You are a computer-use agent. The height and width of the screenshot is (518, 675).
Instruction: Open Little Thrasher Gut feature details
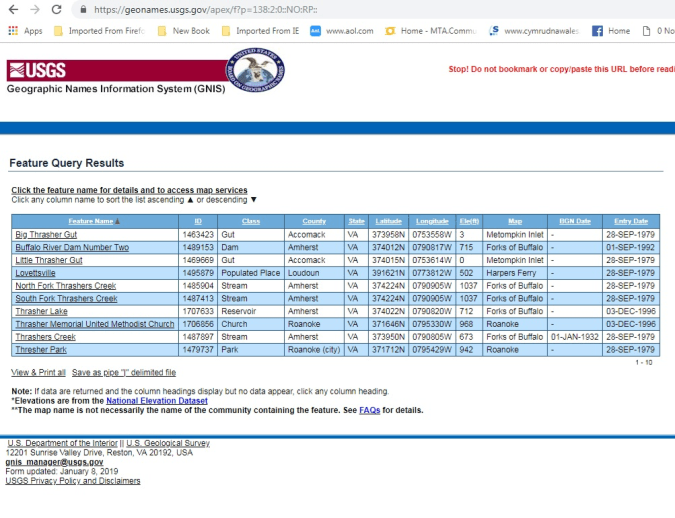coord(49,261)
